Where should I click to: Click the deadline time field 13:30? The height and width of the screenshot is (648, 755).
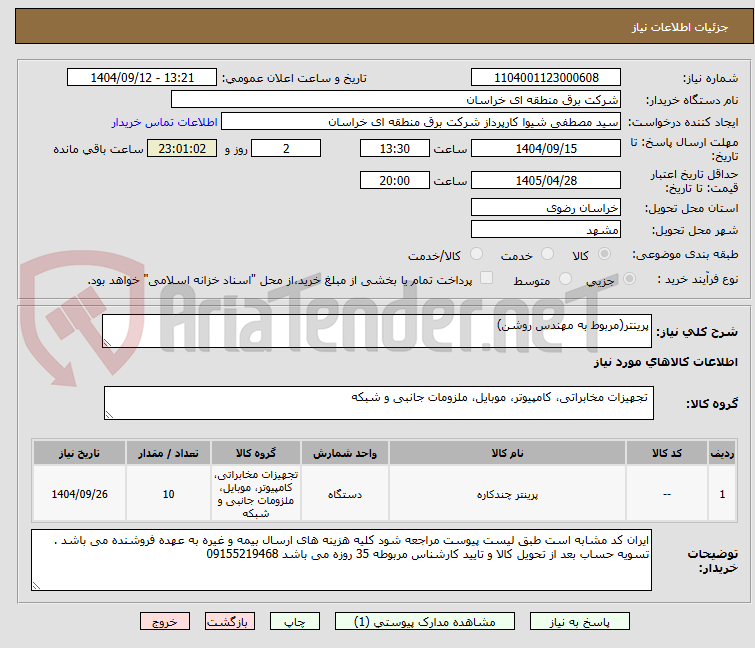[x=395, y=148]
